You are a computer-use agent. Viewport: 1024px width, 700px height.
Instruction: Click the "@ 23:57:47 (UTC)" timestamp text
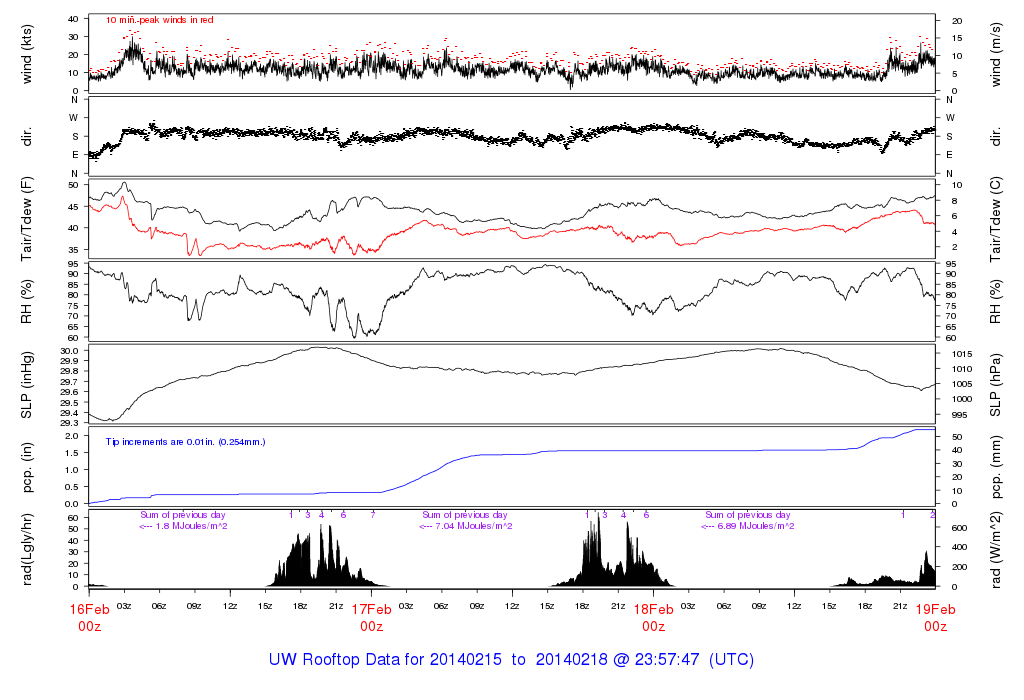point(683,660)
